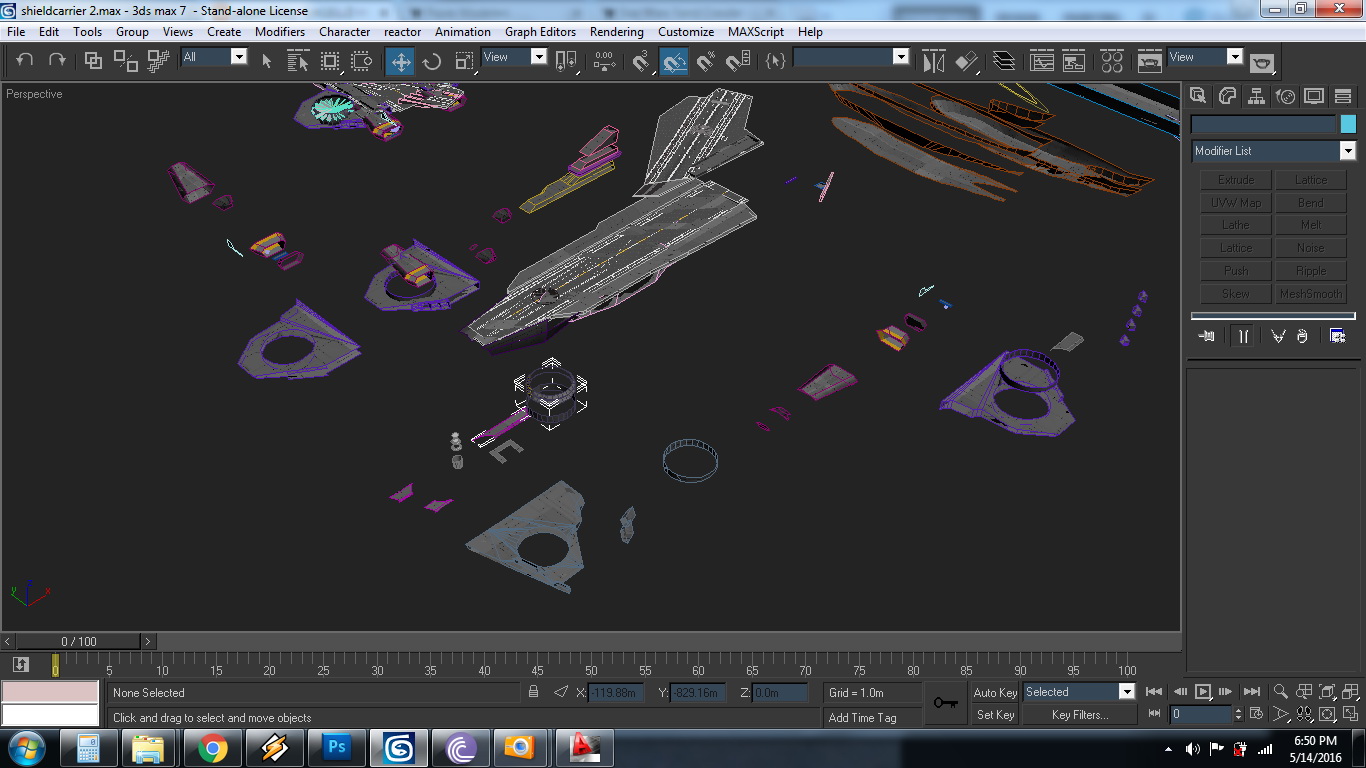This screenshot has width=1366, height=768.
Task: Click the Use Pivot Point Center button
Action: [566, 61]
